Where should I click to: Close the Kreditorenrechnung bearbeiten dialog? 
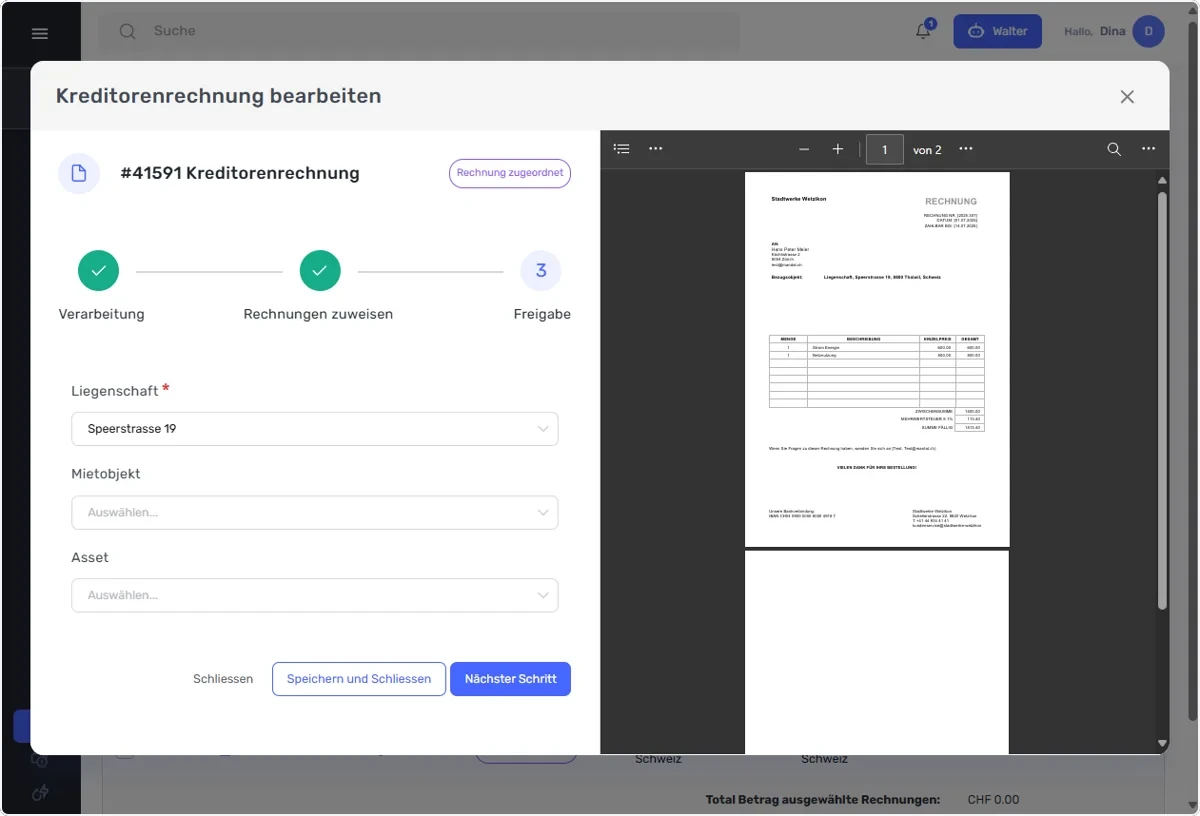click(1127, 97)
